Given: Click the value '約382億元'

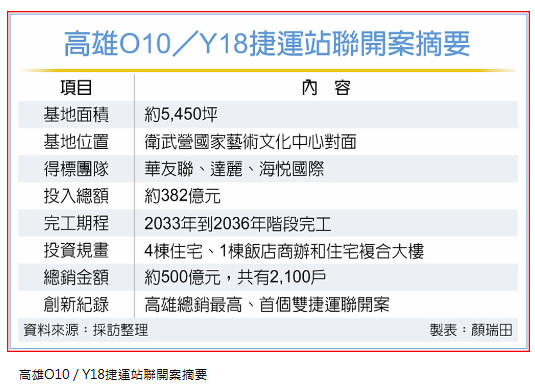Looking at the screenshot, I should (x=182, y=196).
